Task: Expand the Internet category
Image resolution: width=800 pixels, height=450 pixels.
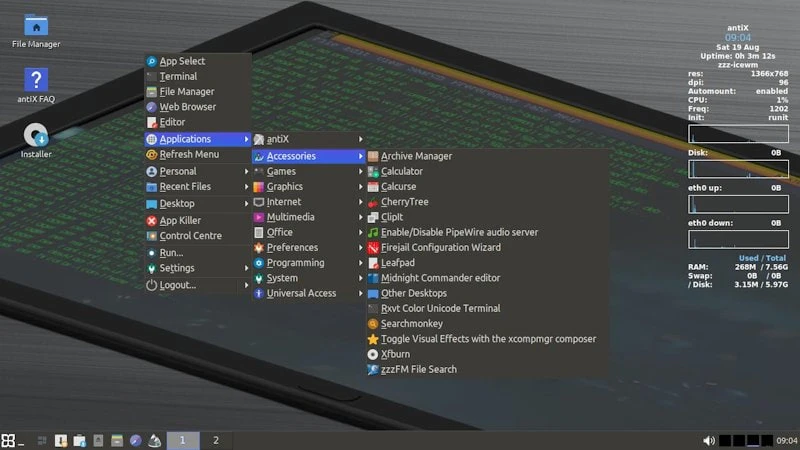Action: pyautogui.click(x=309, y=202)
